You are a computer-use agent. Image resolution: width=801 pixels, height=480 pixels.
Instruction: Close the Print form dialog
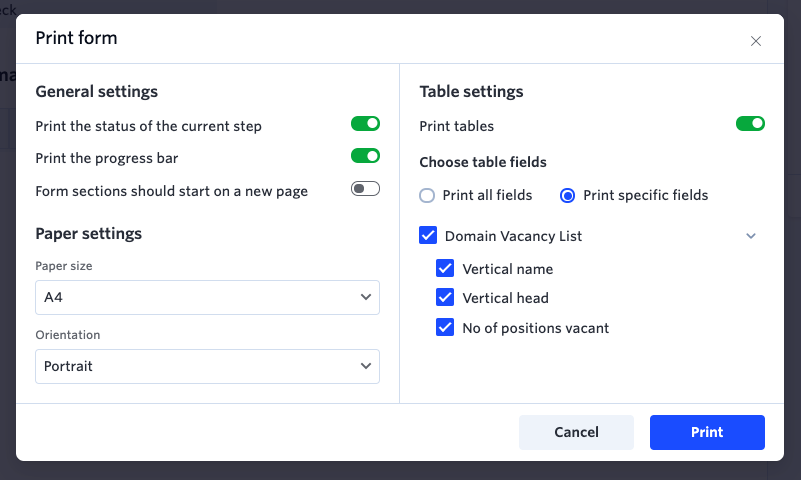click(756, 41)
